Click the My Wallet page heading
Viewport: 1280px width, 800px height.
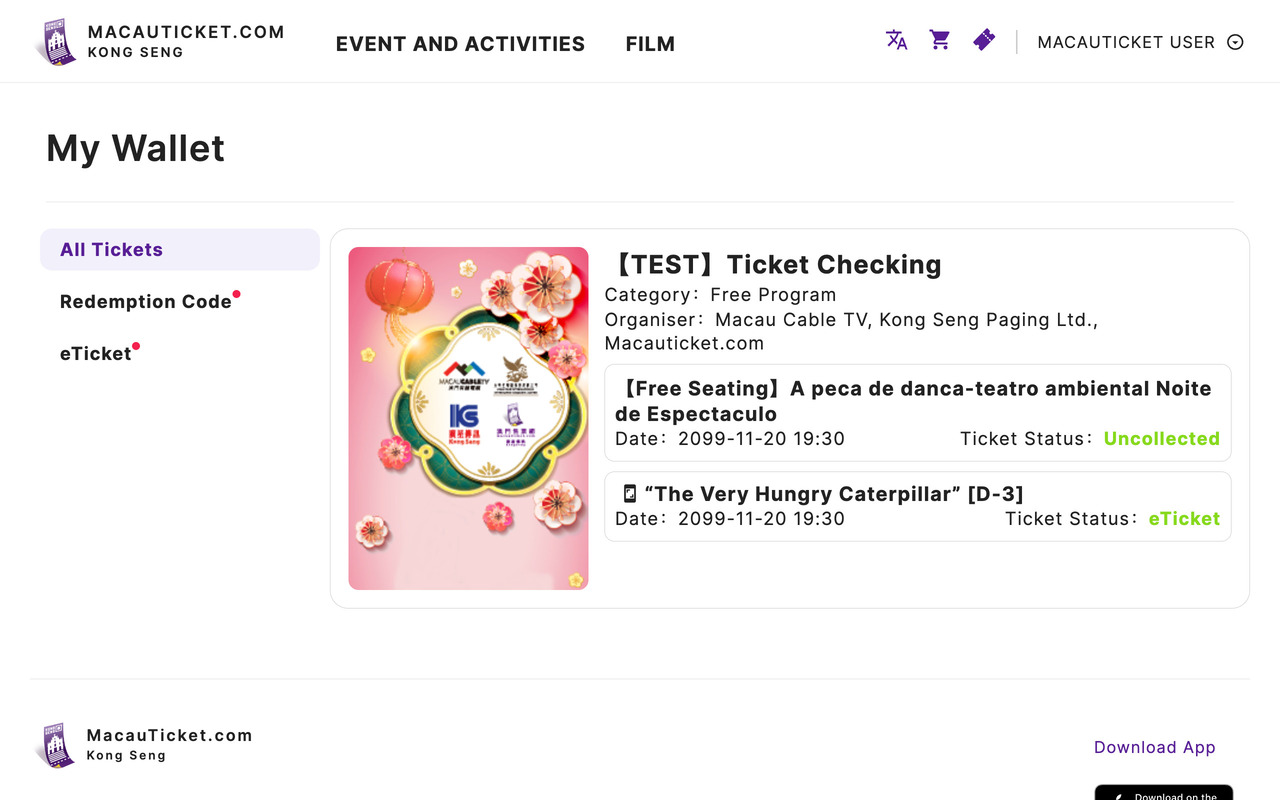(135, 148)
